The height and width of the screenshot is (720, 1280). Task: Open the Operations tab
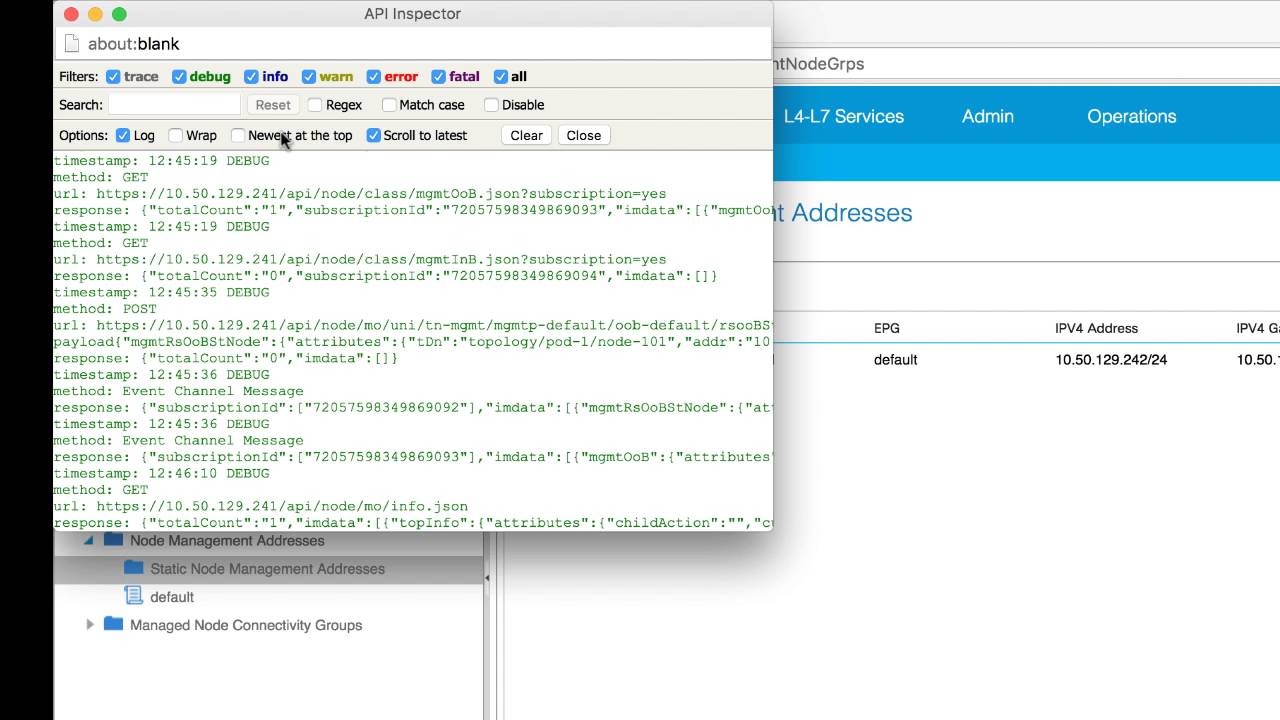pyautogui.click(x=1132, y=116)
